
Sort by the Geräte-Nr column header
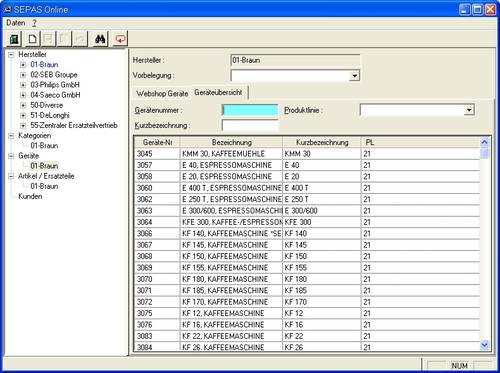click(157, 142)
